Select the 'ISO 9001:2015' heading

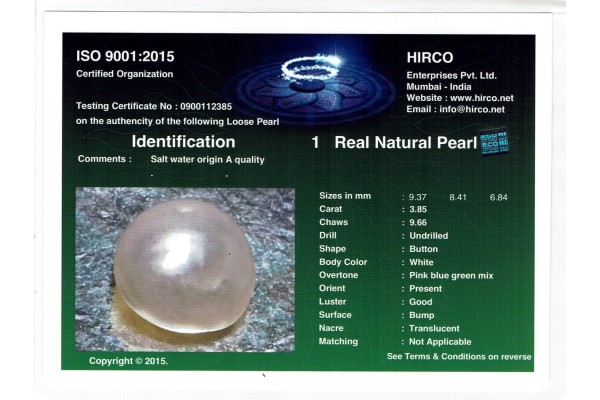pyautogui.click(x=125, y=56)
